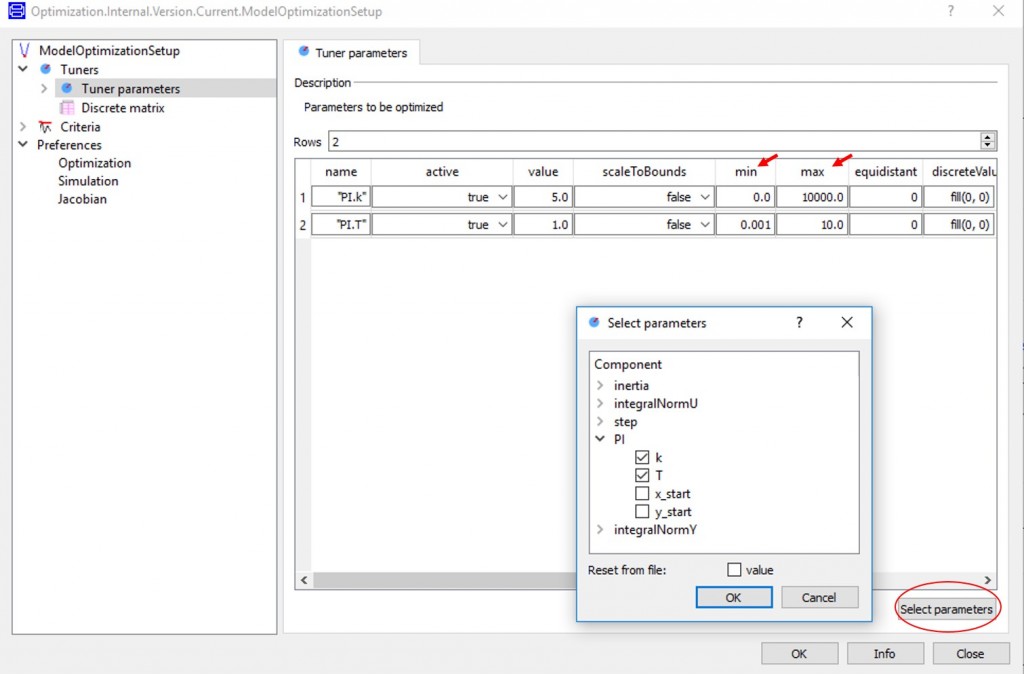
Task: Check the y_start parameter checkbox
Action: point(642,511)
